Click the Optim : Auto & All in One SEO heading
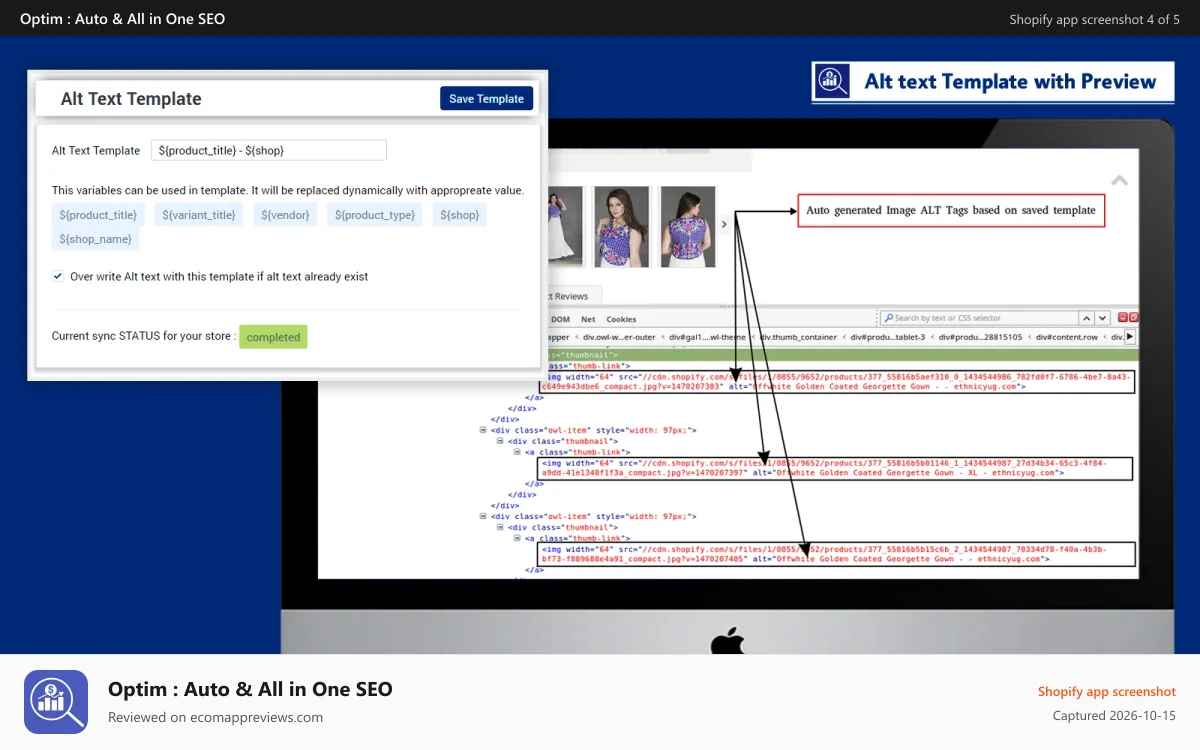The height and width of the screenshot is (750, 1200). click(x=250, y=689)
